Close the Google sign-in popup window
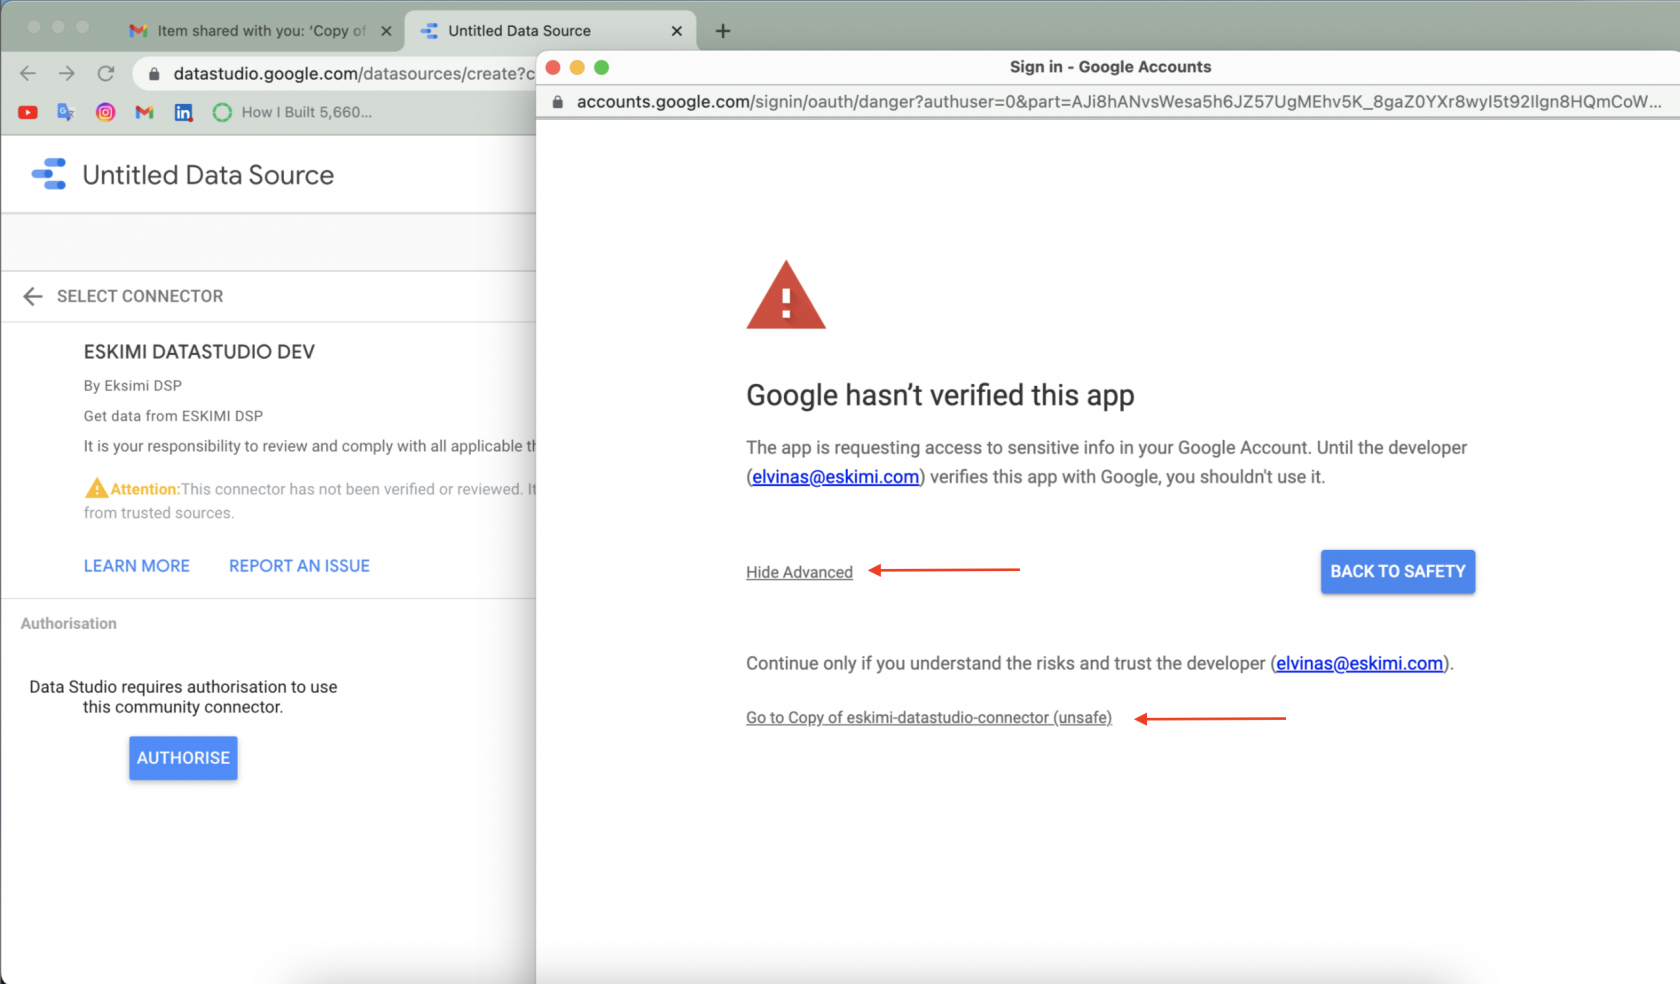The height and width of the screenshot is (984, 1680). 553,67
